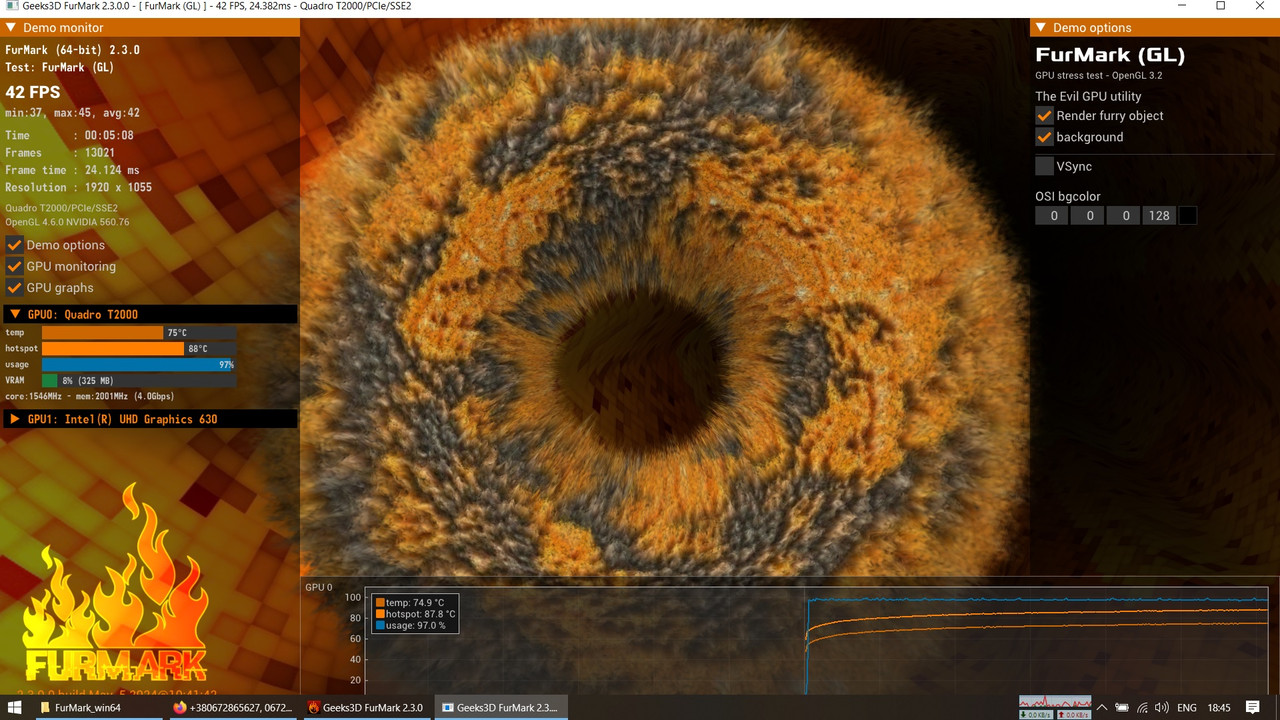Click the battery tray icon

pos(1122,707)
